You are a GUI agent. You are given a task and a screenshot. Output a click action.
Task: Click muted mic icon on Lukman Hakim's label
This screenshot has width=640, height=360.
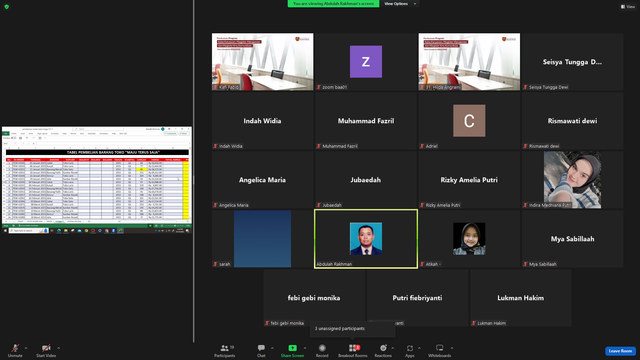pyautogui.click(x=473, y=323)
